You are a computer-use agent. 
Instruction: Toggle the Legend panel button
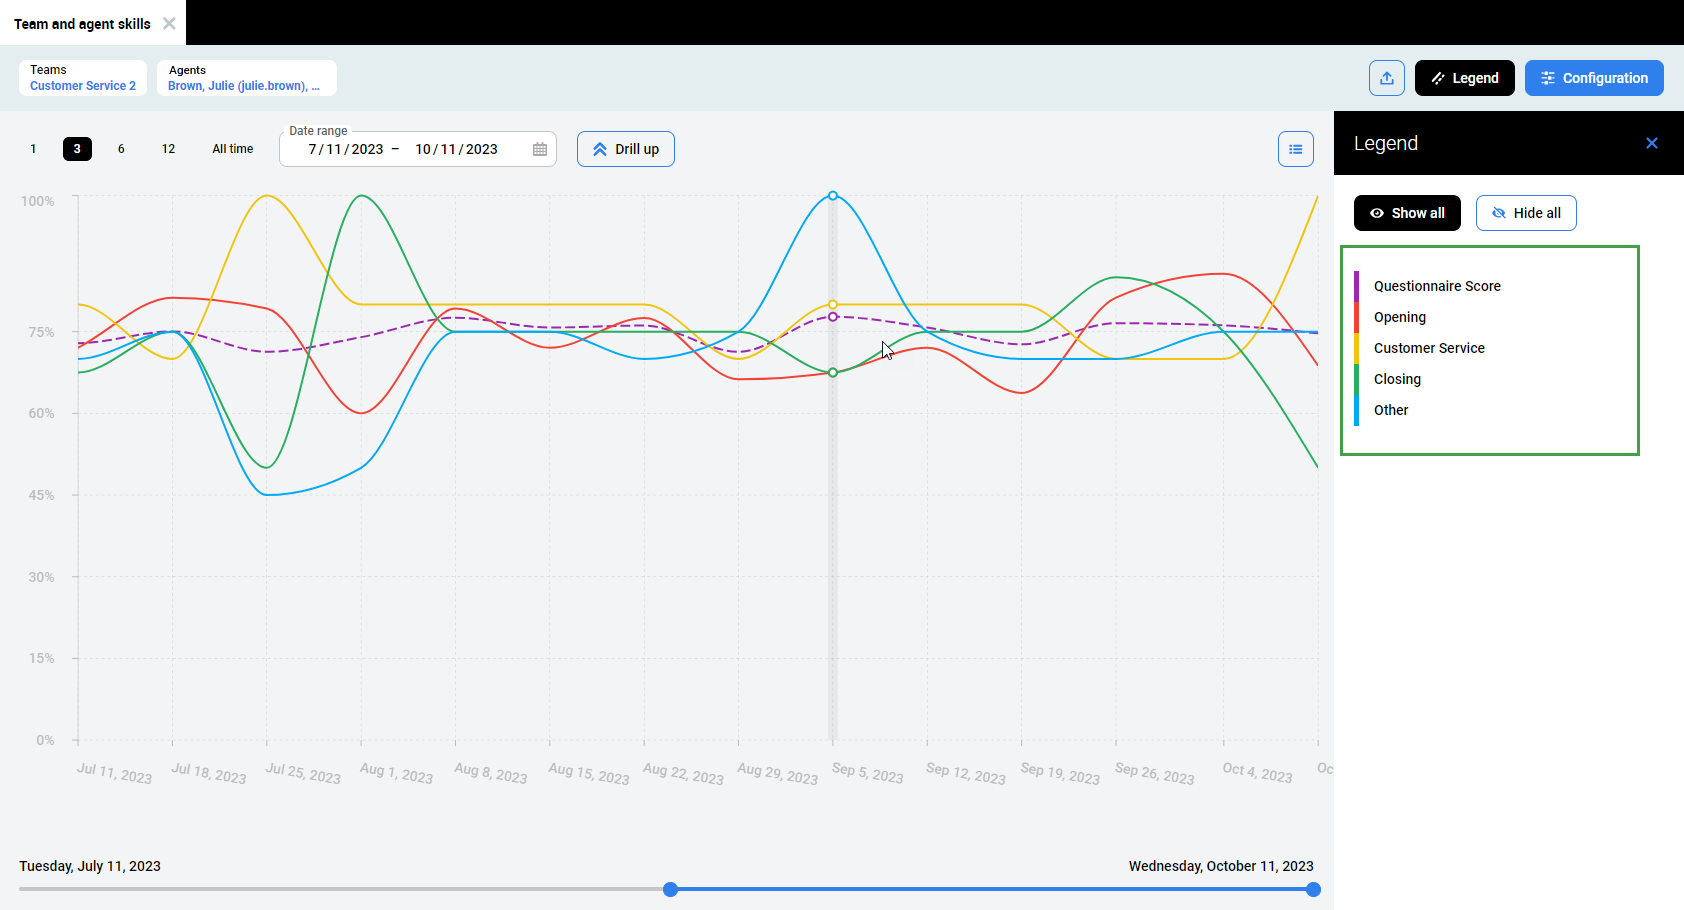1465,78
